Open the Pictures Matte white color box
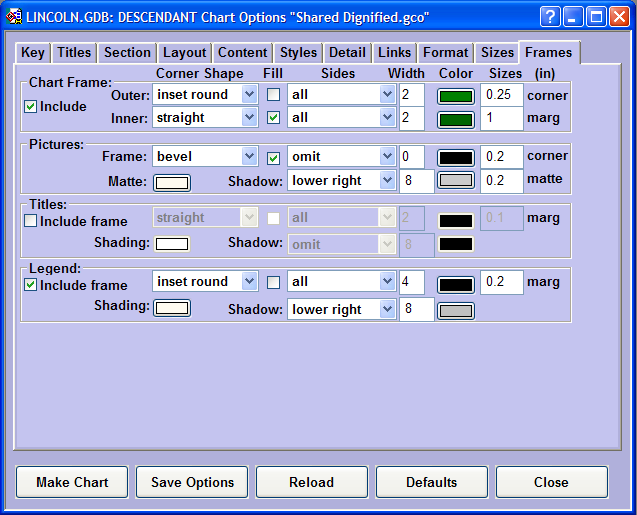Viewport: 637px width, 515px height. (x=171, y=182)
